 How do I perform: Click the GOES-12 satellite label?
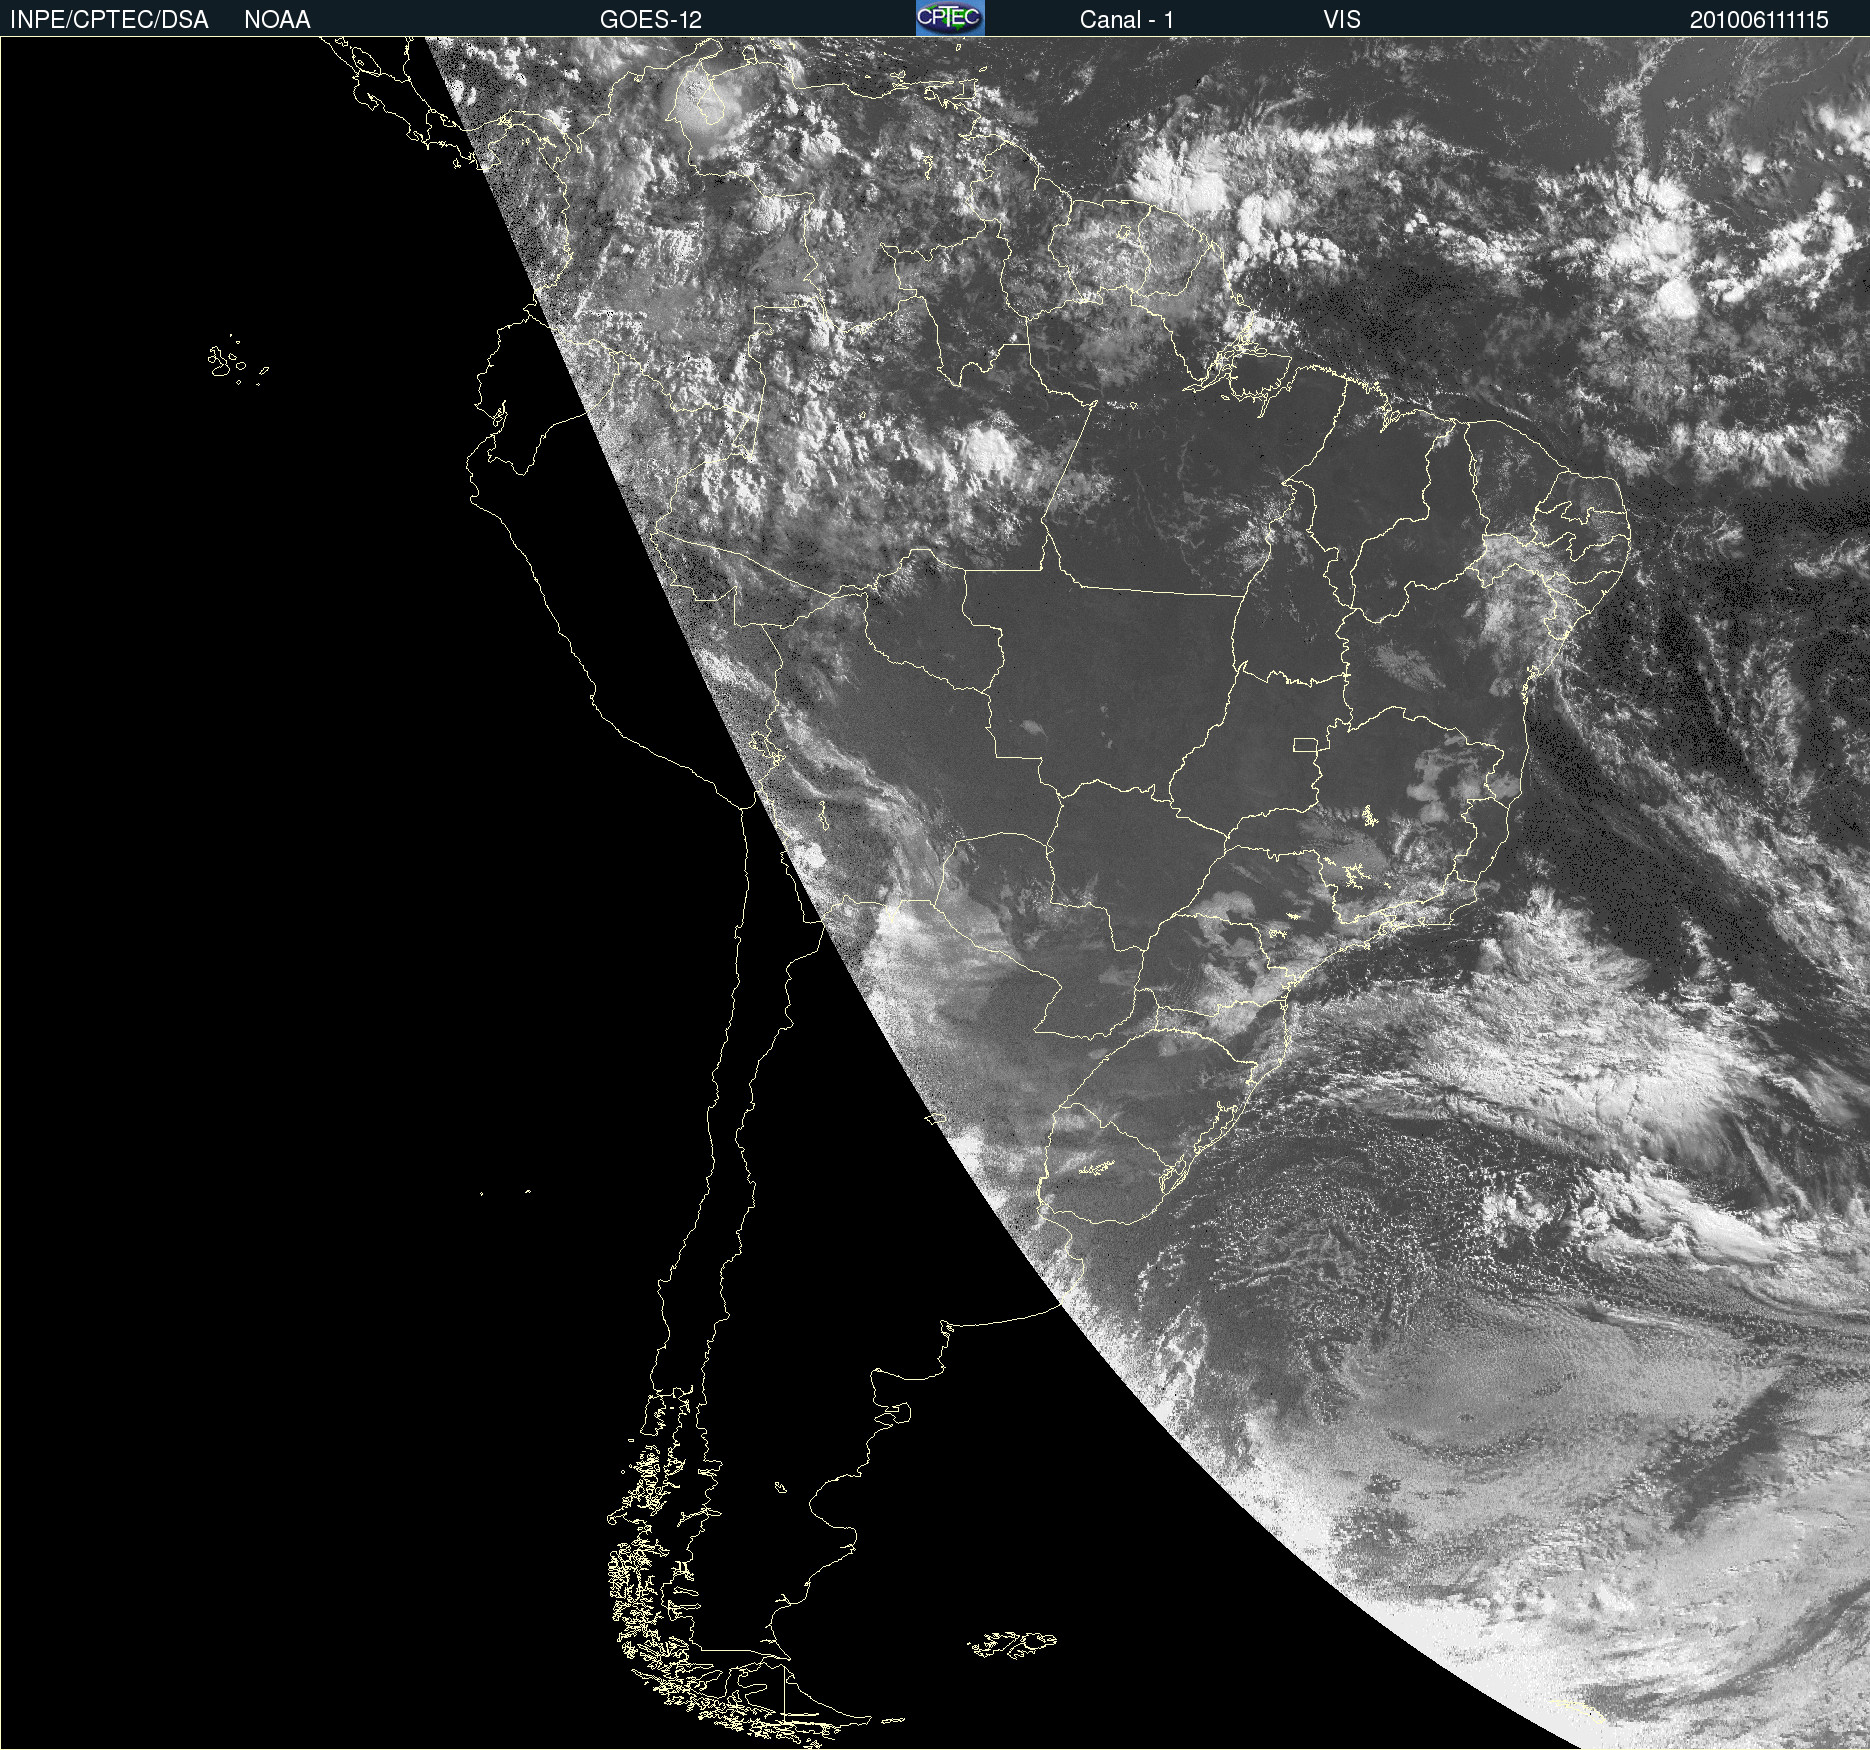pos(651,20)
